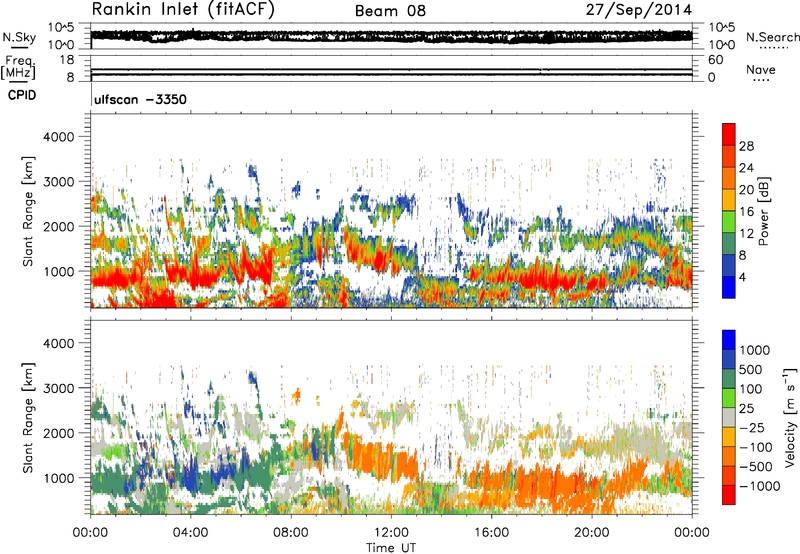Click the 'CPID' label
The image size is (800, 554).
click(22, 95)
